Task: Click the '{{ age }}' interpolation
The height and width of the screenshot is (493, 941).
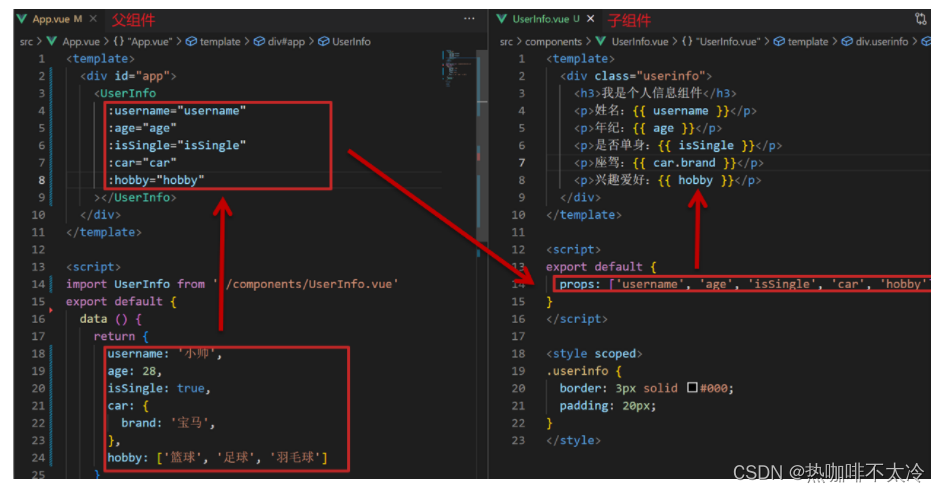Action: [x=663, y=128]
